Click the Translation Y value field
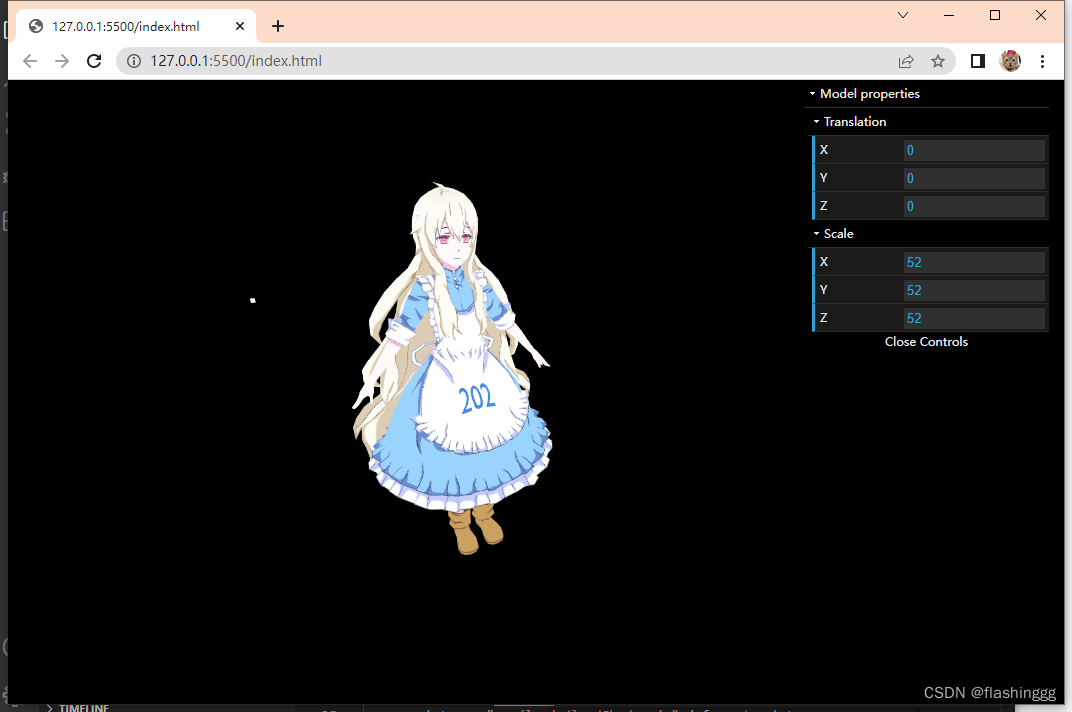 coord(974,179)
